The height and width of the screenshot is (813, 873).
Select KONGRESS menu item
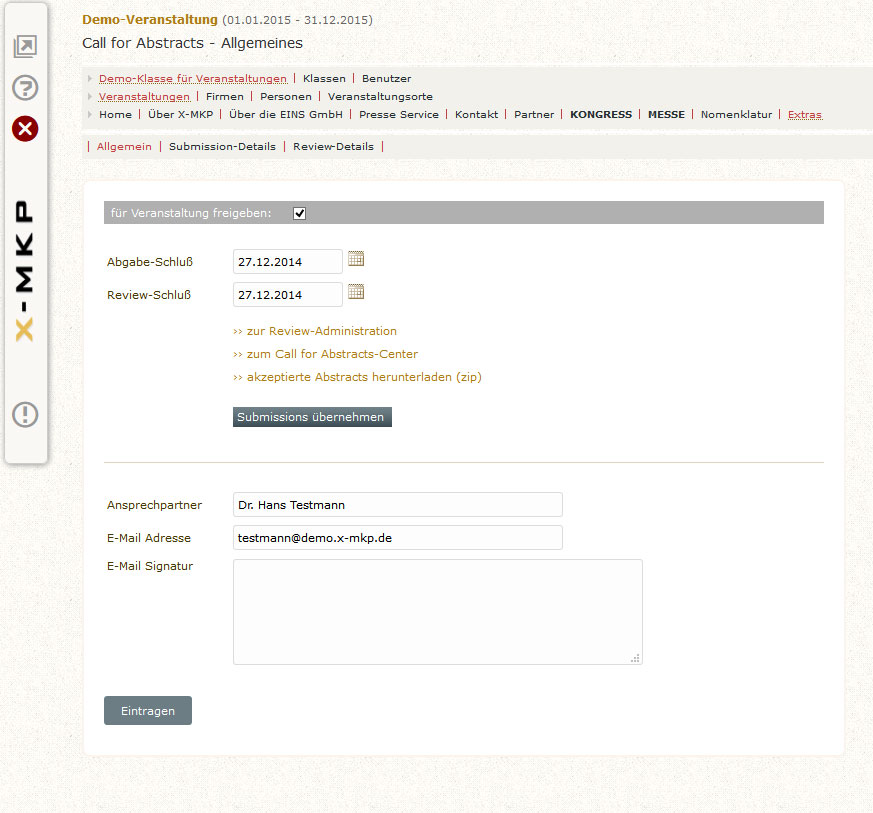pos(601,114)
